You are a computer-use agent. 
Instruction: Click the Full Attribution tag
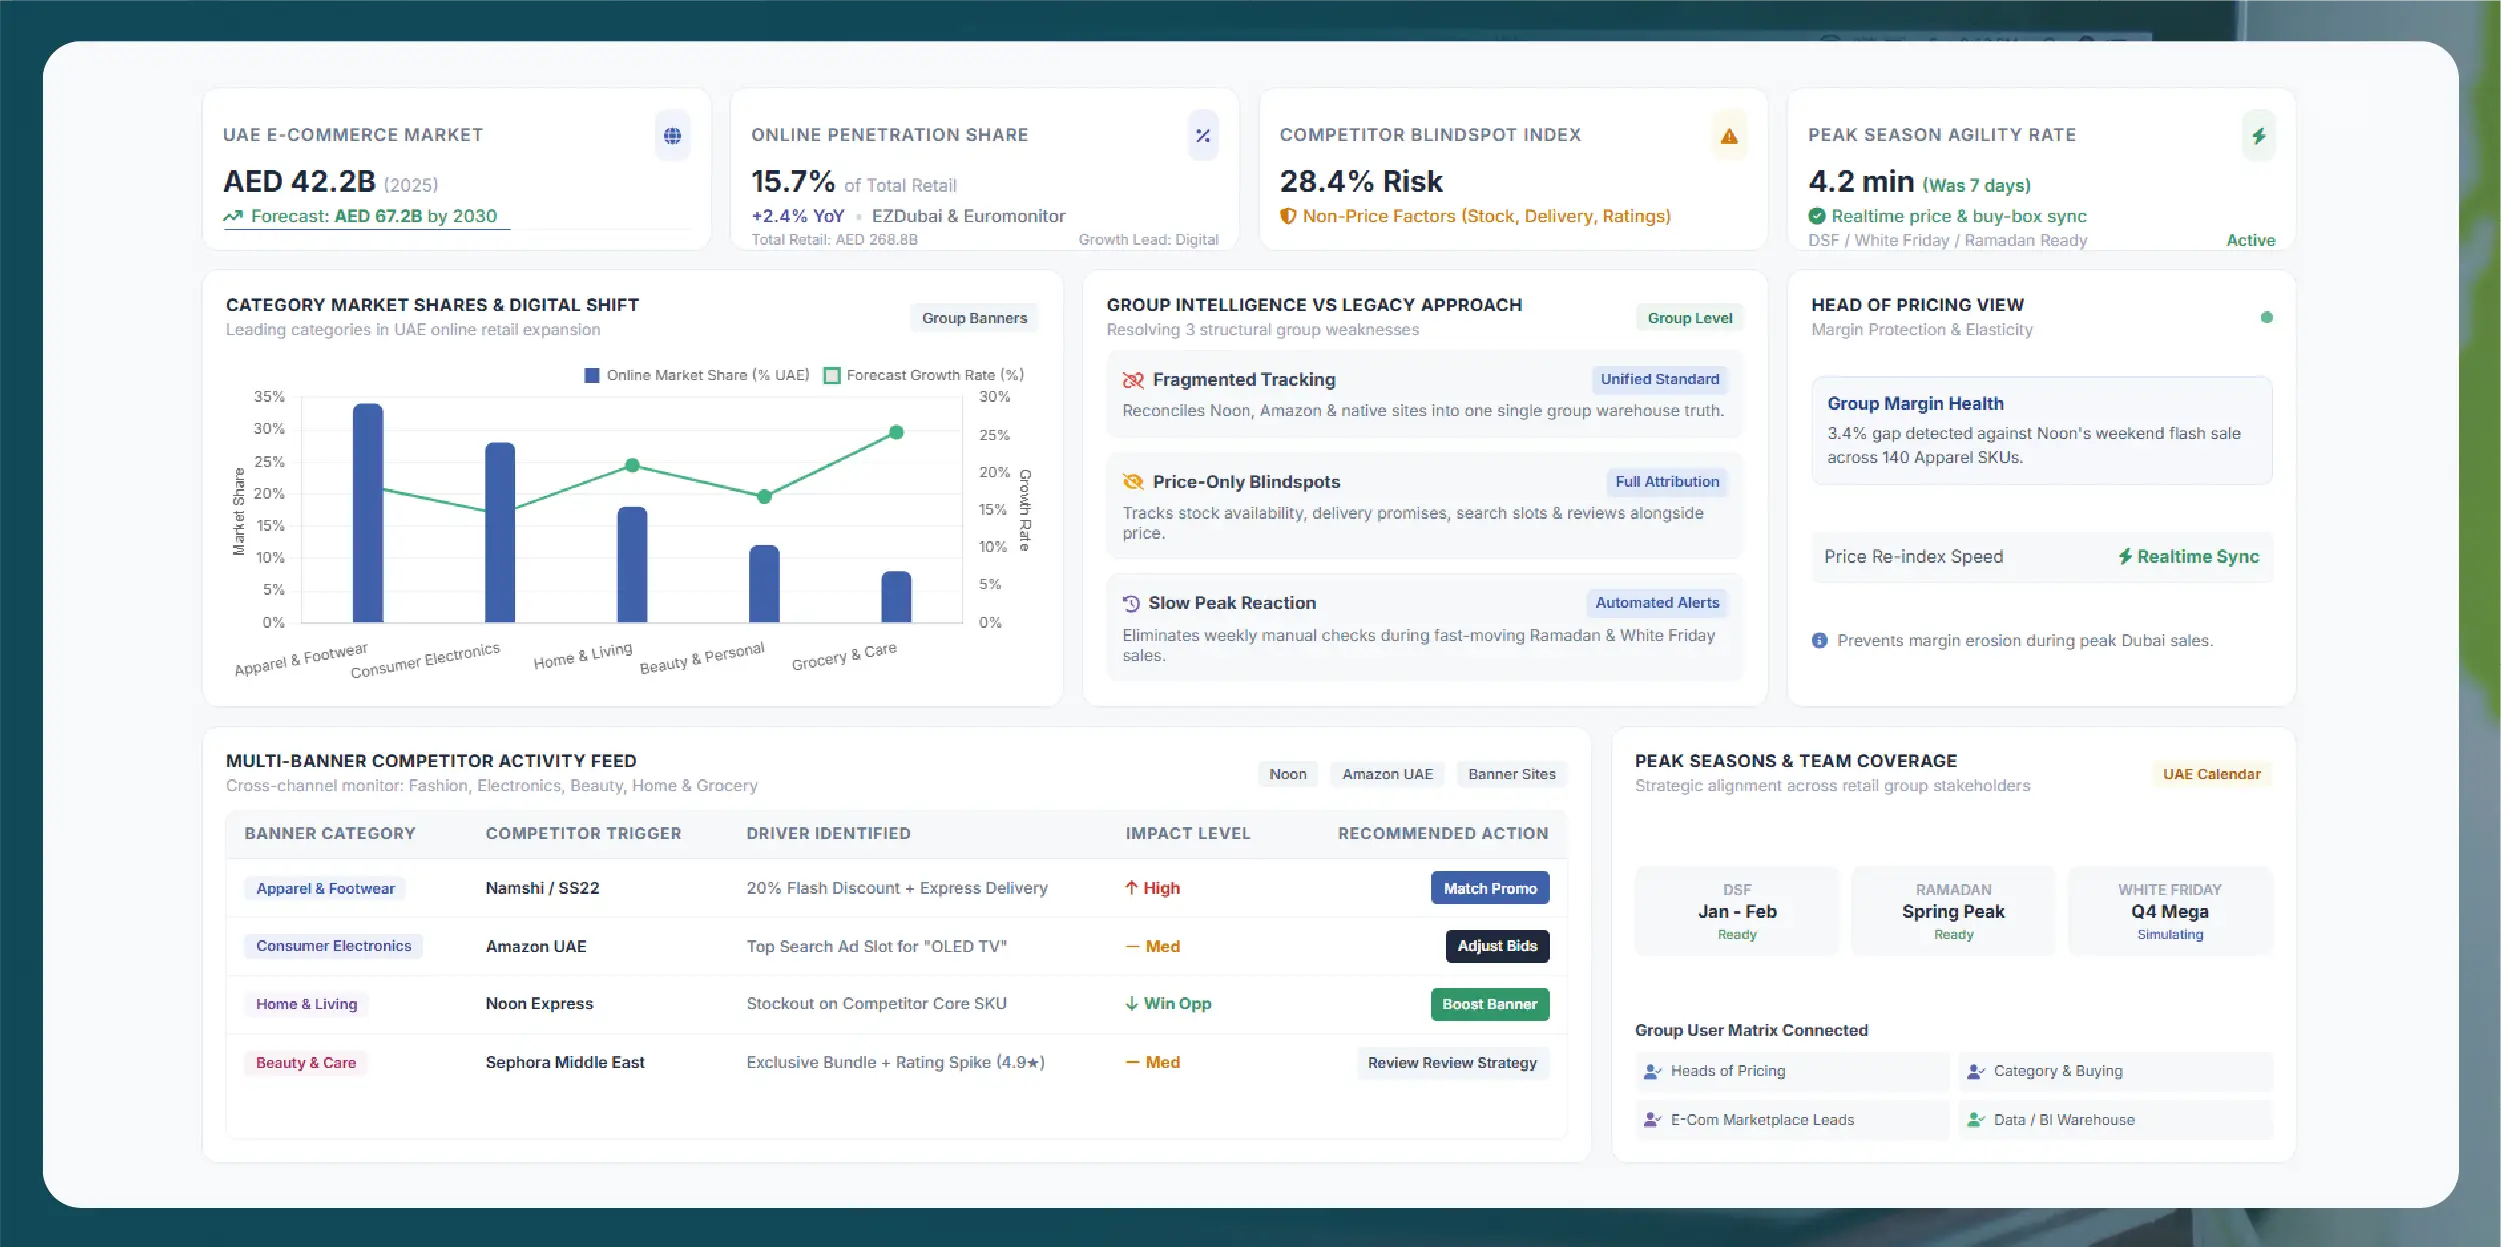(1667, 482)
